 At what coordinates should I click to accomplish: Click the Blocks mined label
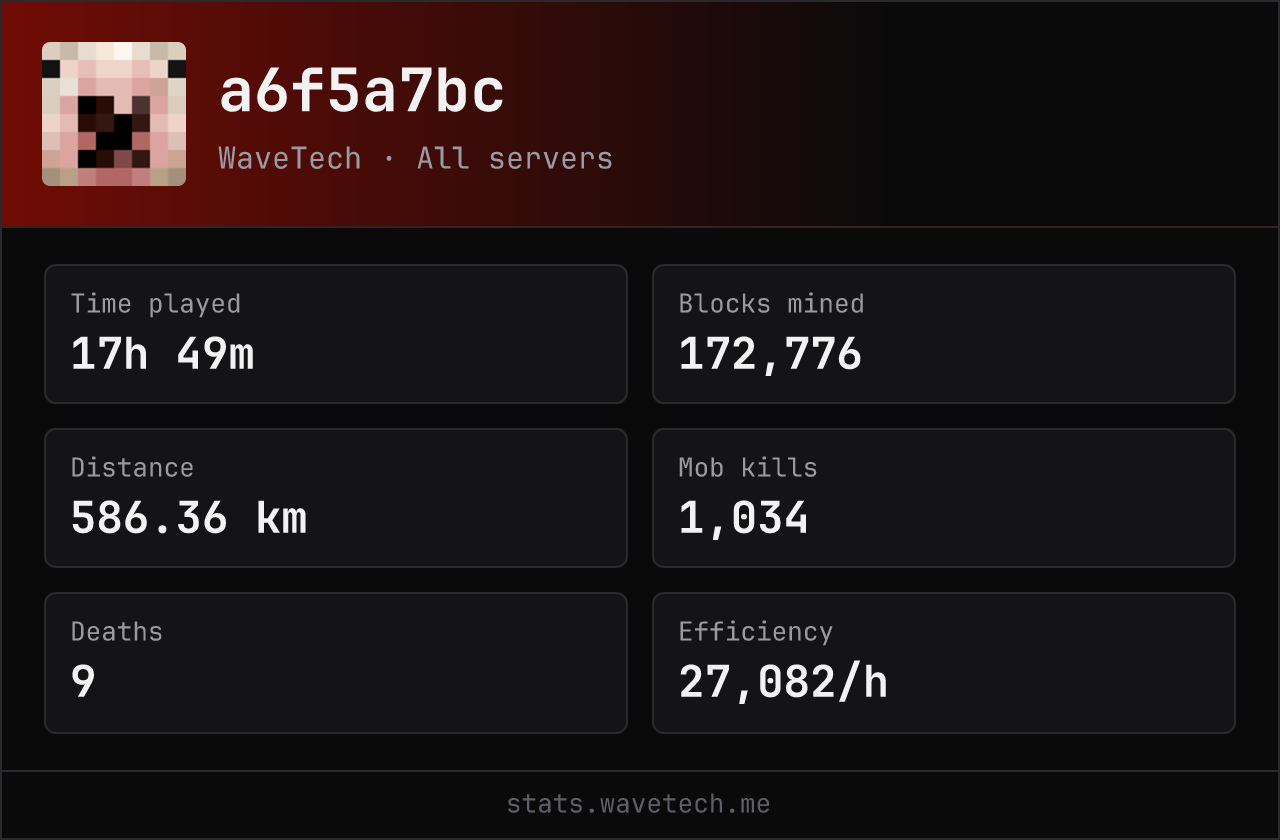(771, 304)
